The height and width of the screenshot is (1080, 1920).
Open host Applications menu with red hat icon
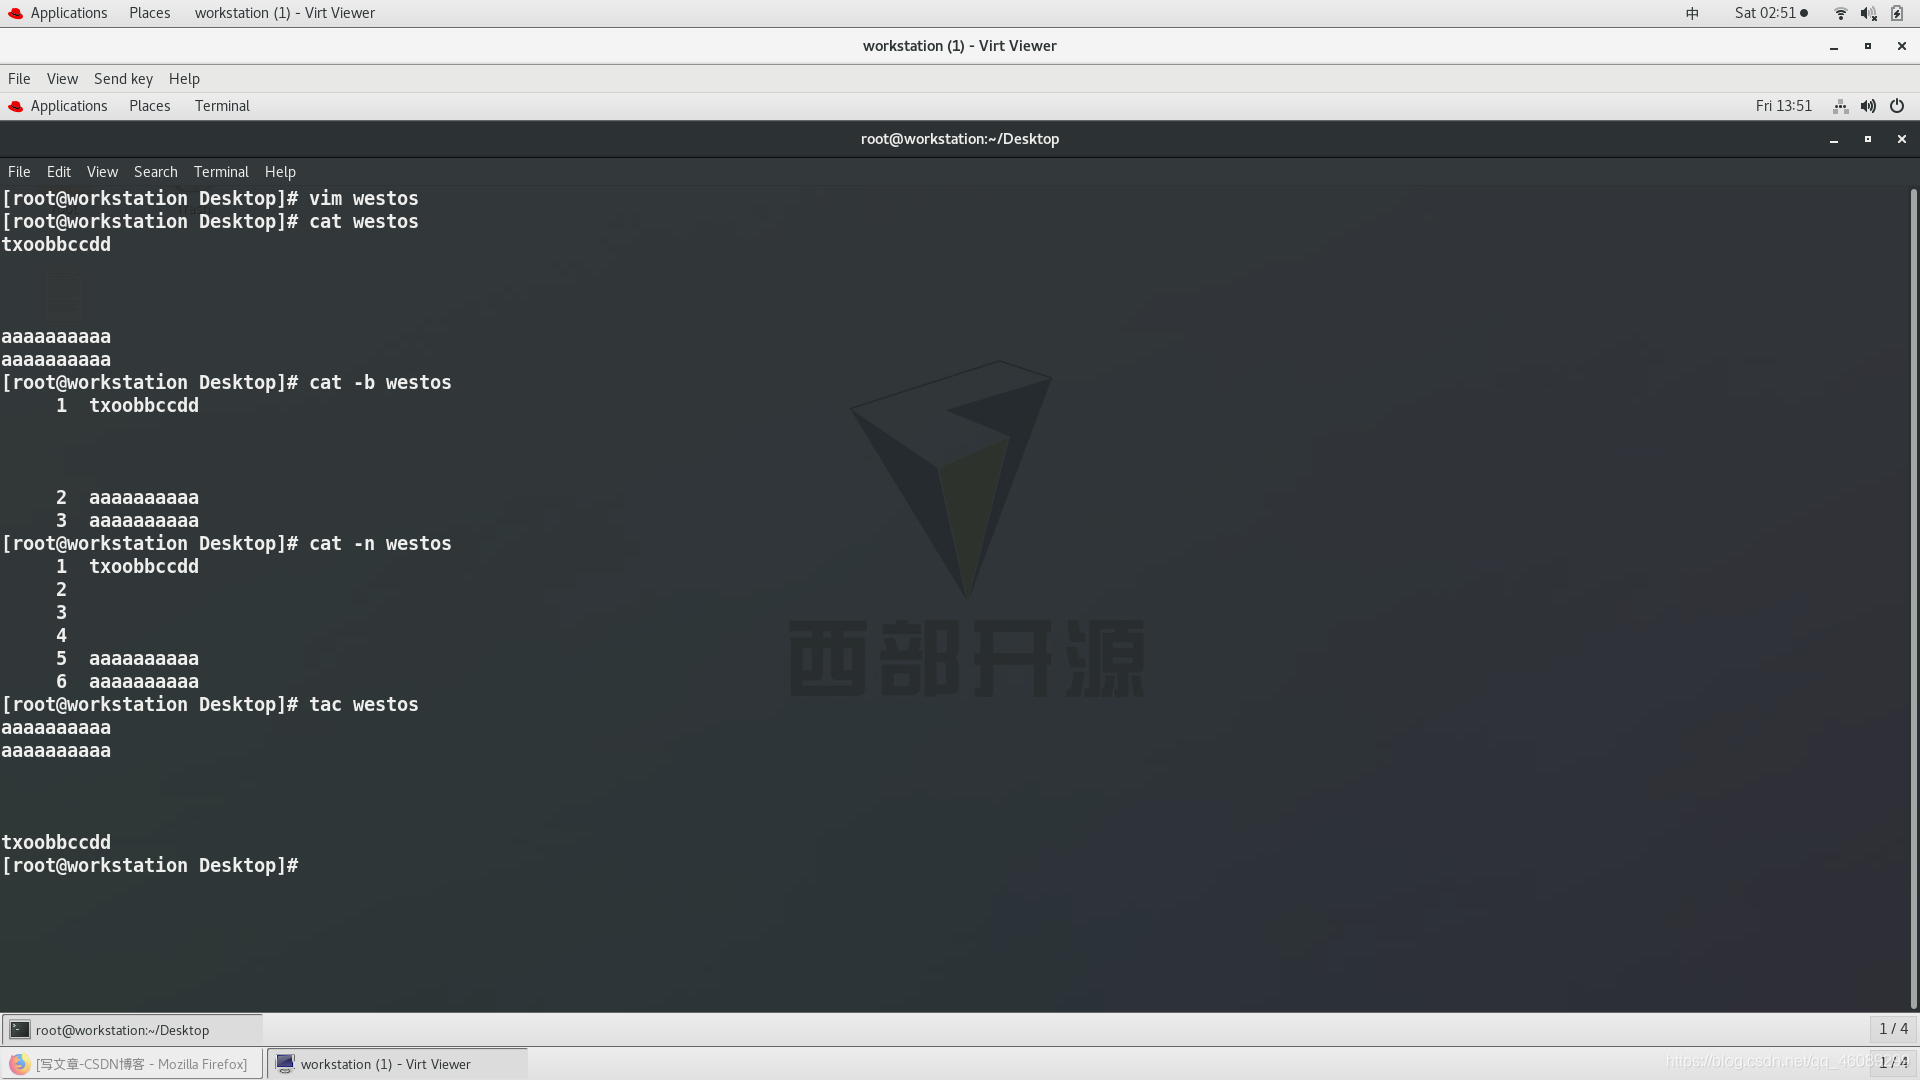tap(57, 13)
